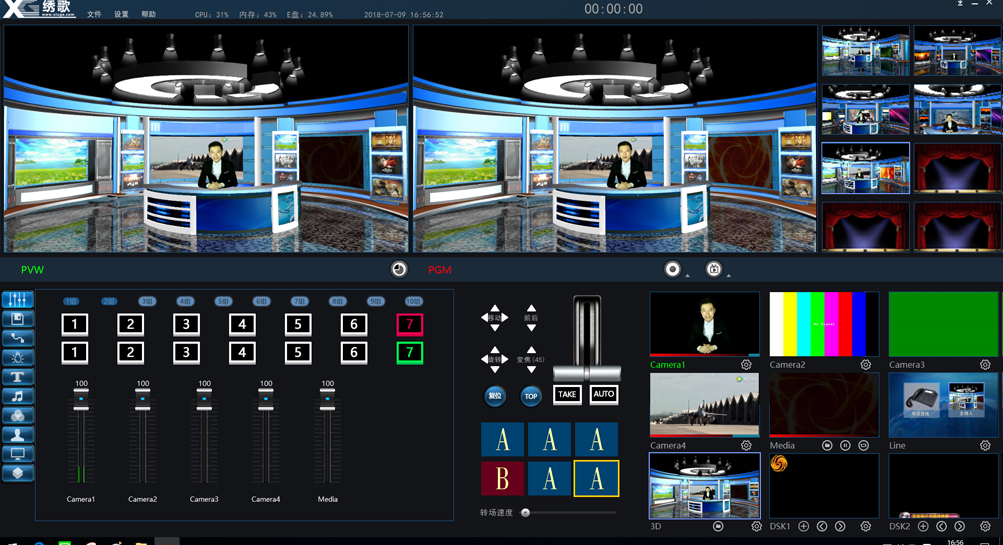Click the 转场速度 transition speed slider
1003x545 pixels.
click(568, 513)
